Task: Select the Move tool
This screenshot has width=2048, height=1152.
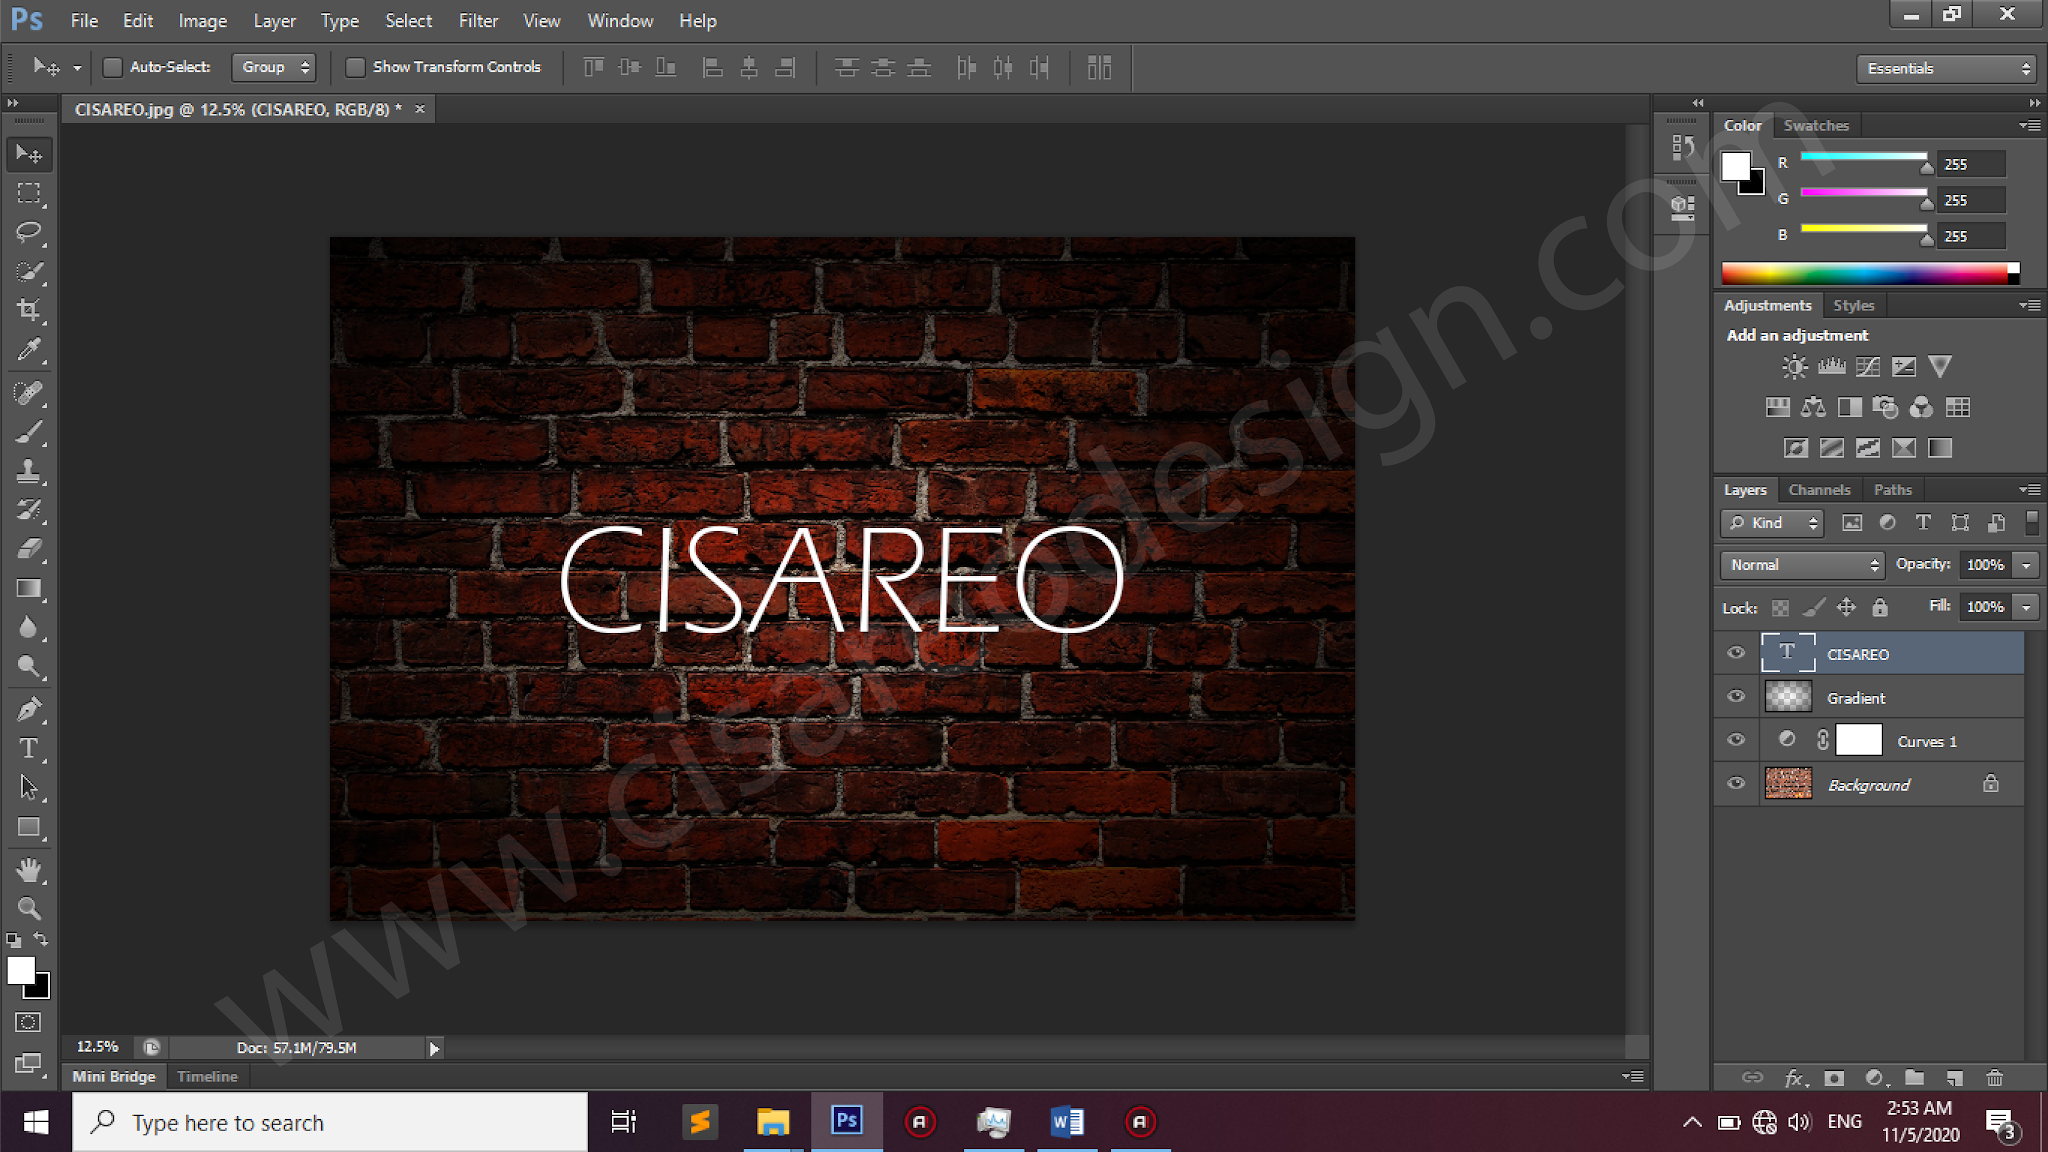Action: click(29, 154)
